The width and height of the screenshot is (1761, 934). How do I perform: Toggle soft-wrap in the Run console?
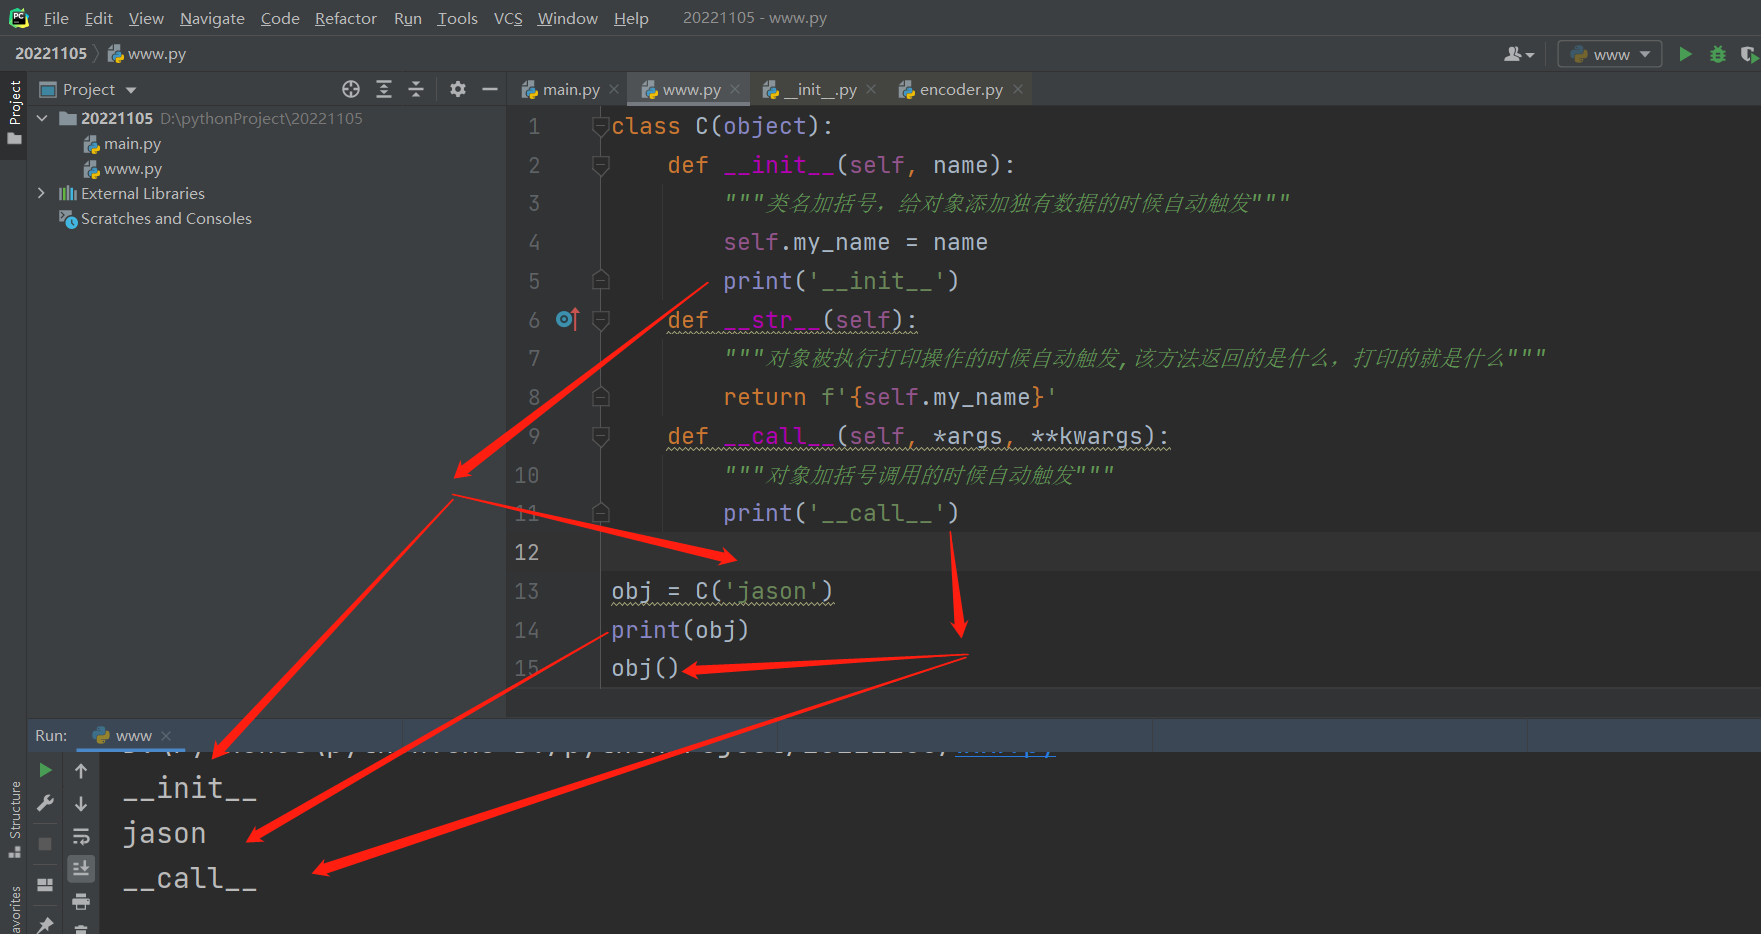[81, 836]
